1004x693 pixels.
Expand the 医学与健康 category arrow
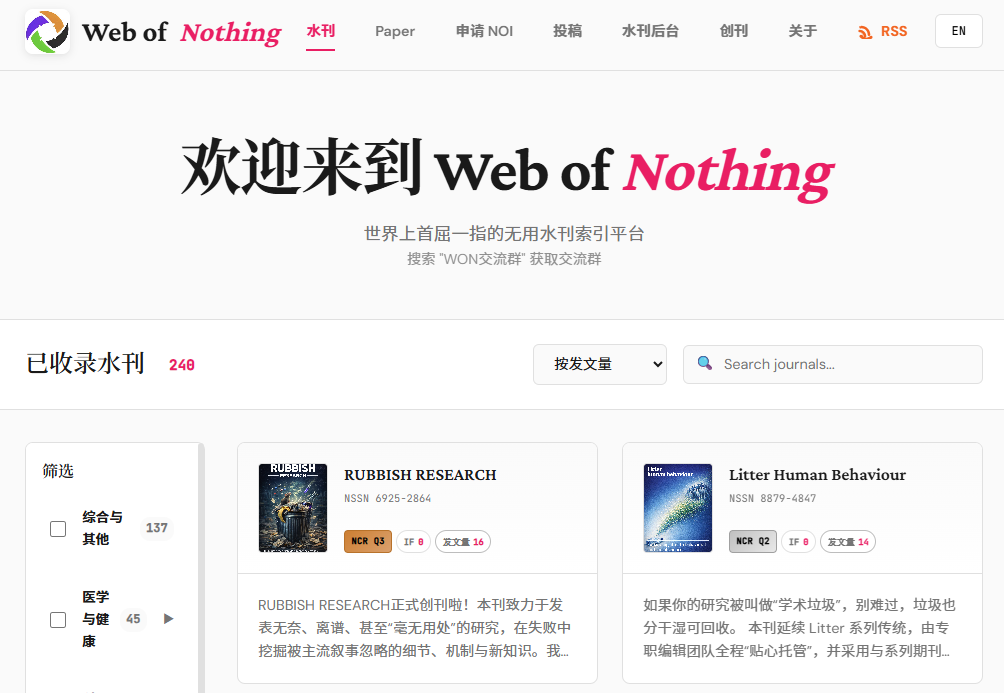point(168,619)
